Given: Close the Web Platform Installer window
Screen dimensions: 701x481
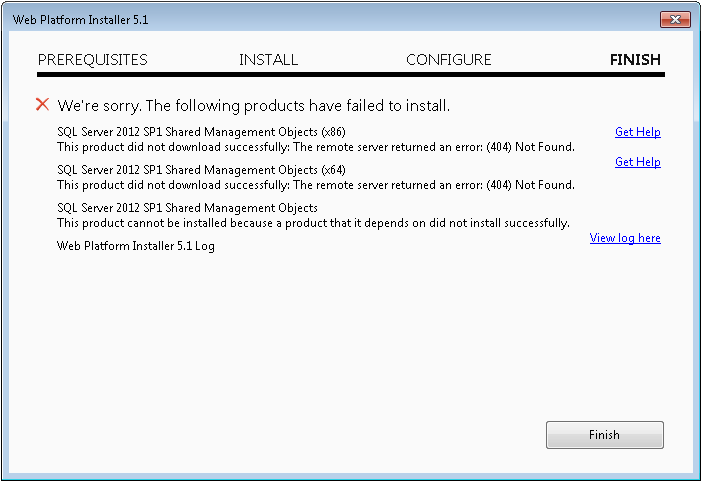Looking at the screenshot, I should point(675,20).
